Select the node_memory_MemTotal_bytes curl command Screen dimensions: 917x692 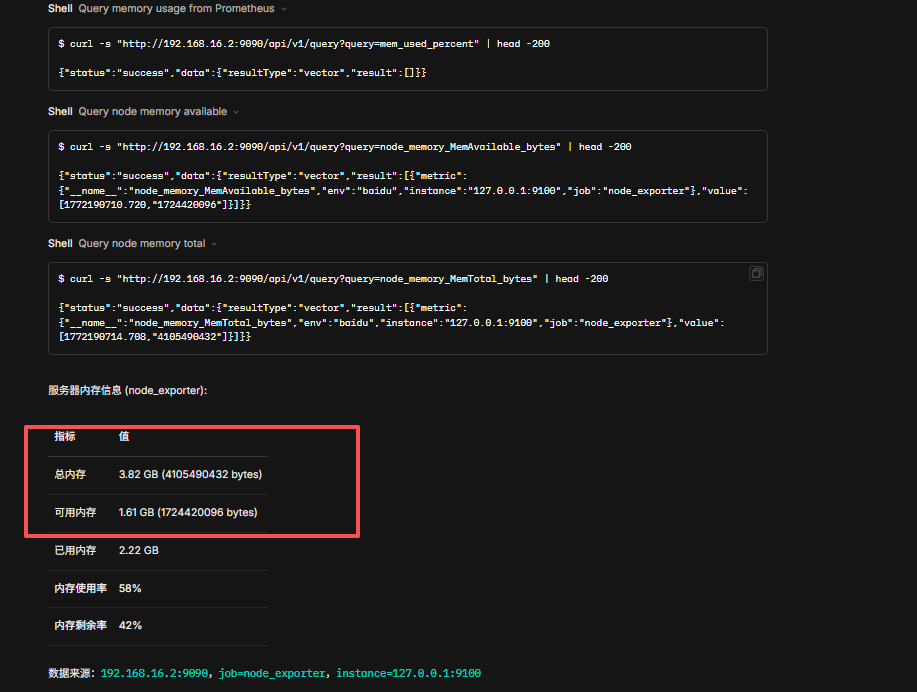pyautogui.click(x=333, y=279)
